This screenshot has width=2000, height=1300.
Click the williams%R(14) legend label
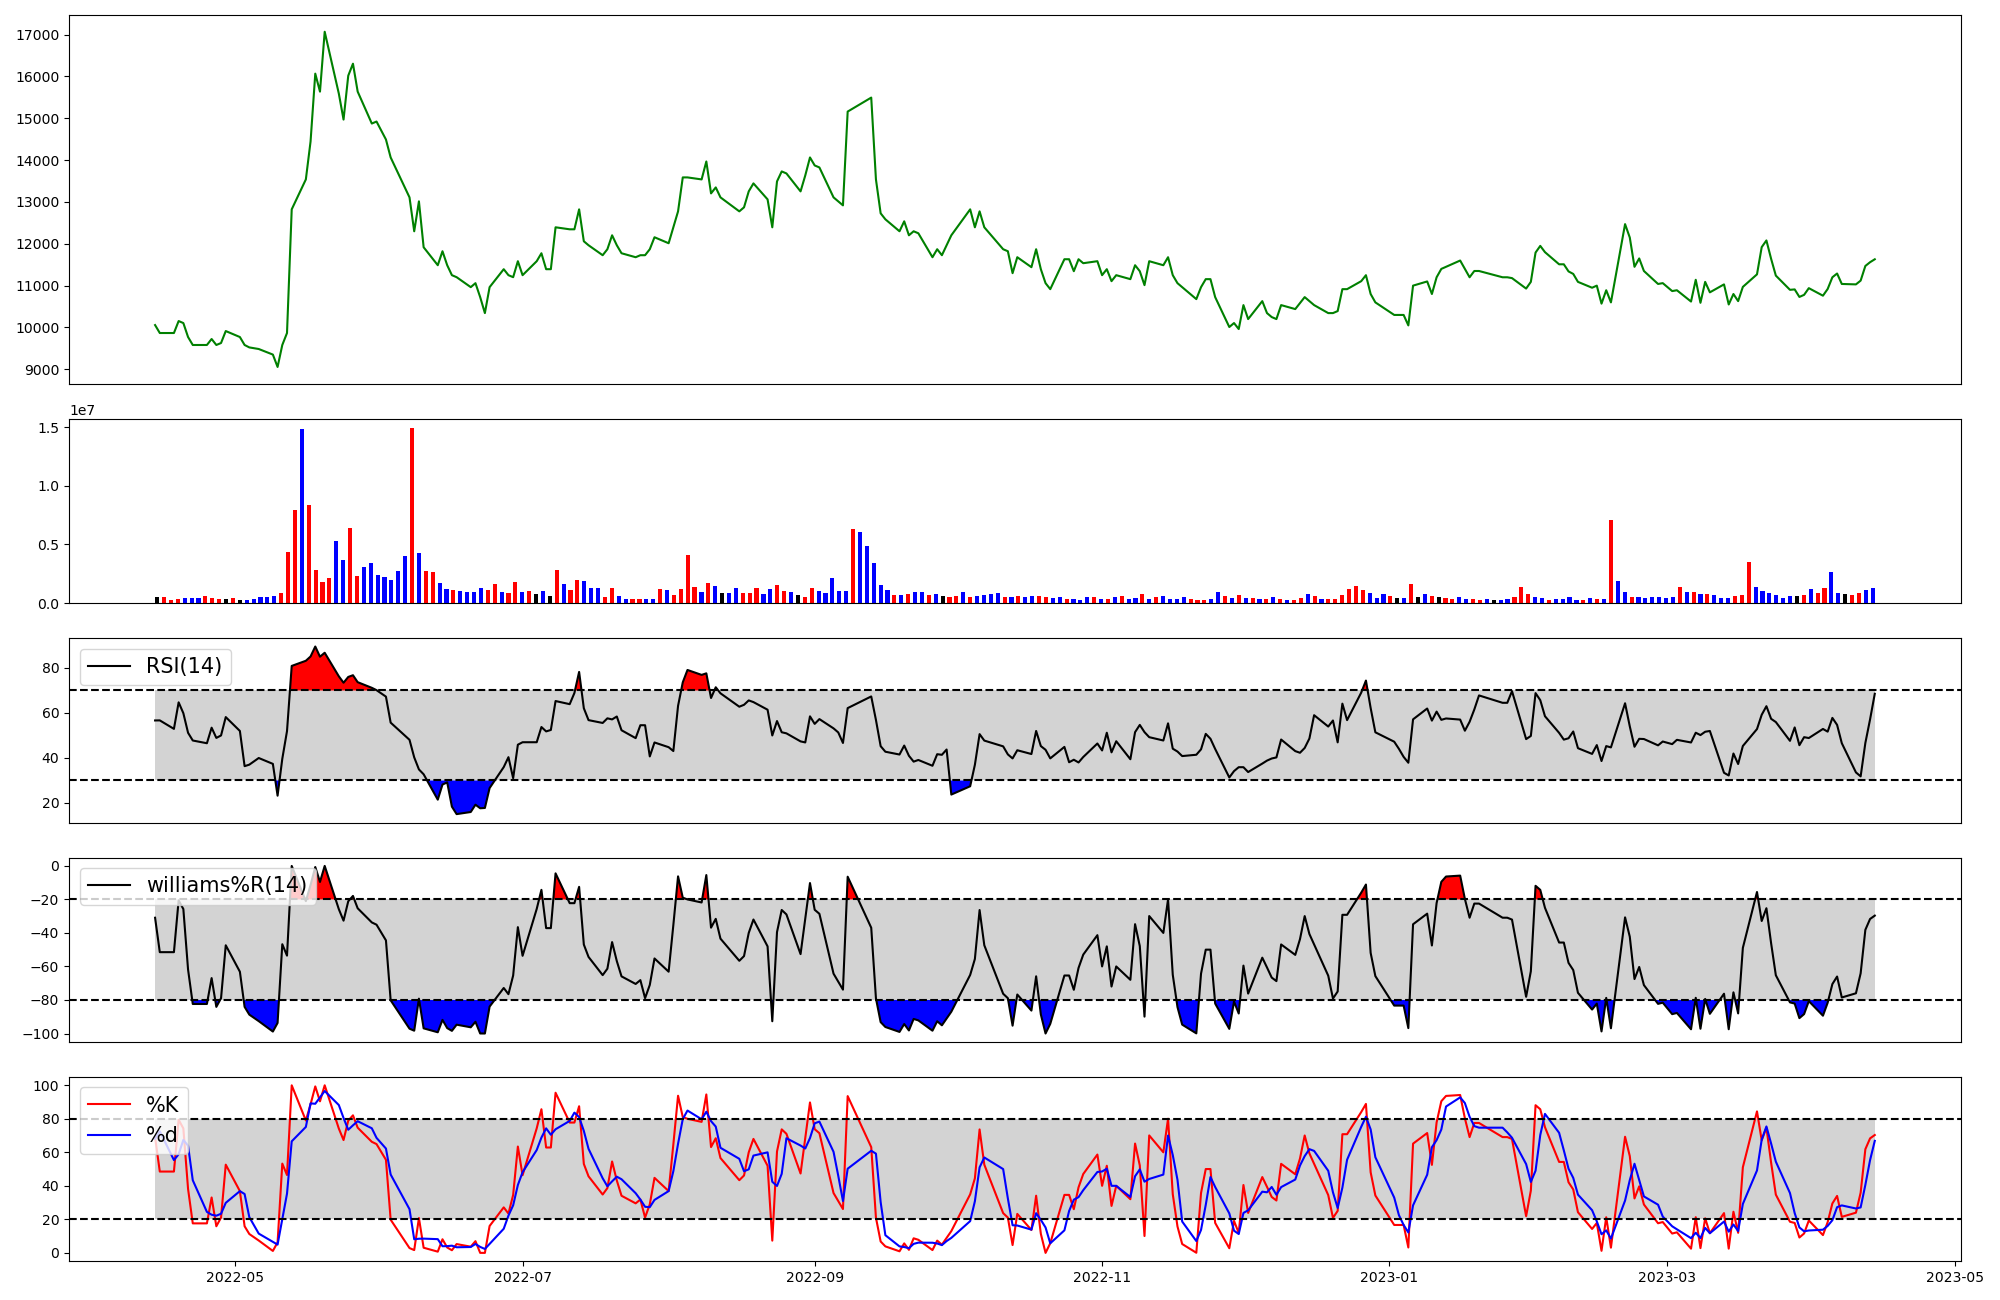point(226,885)
